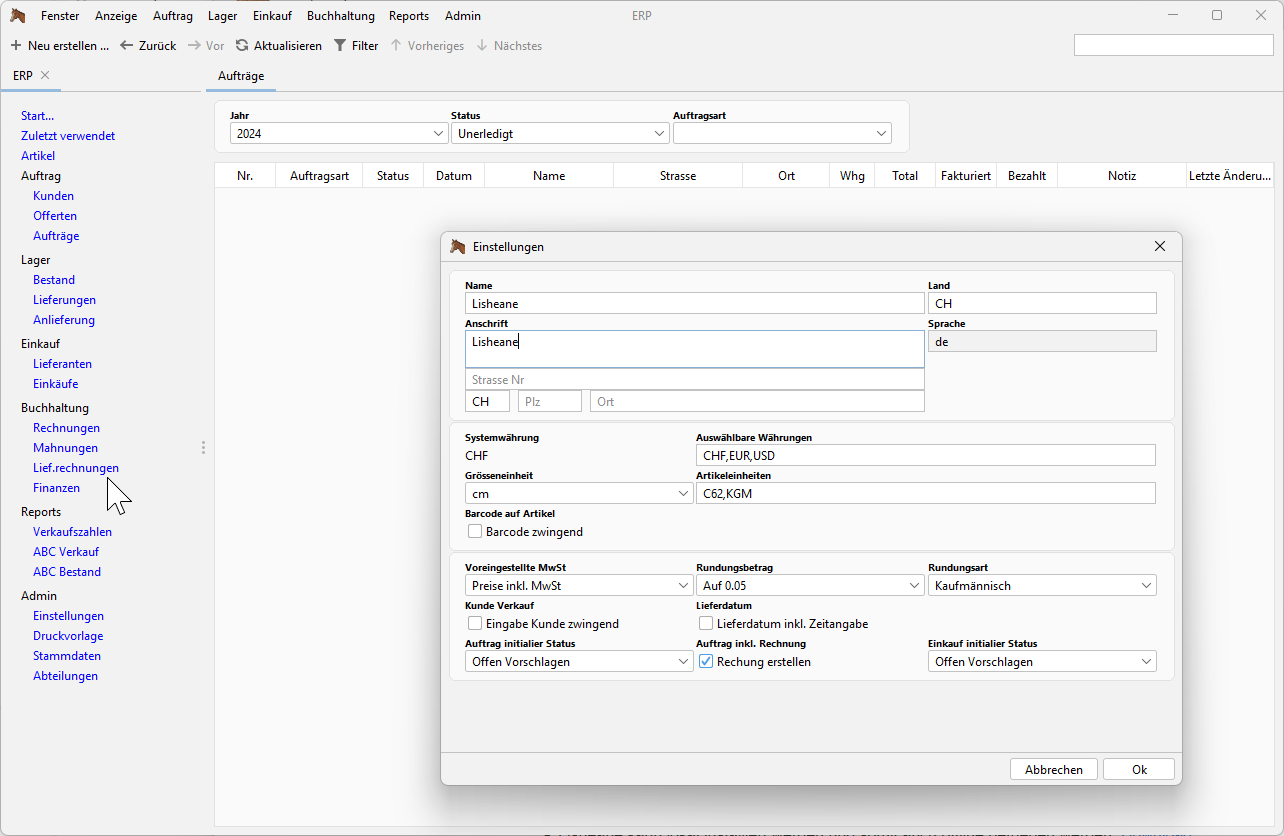Open the Lief.rechnungen sidebar link
Image resolution: width=1284 pixels, height=836 pixels.
[x=76, y=468]
